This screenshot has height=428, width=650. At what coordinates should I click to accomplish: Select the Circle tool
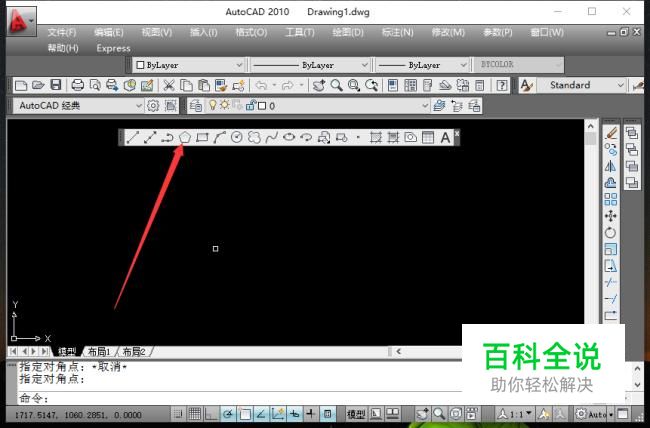(x=237, y=137)
